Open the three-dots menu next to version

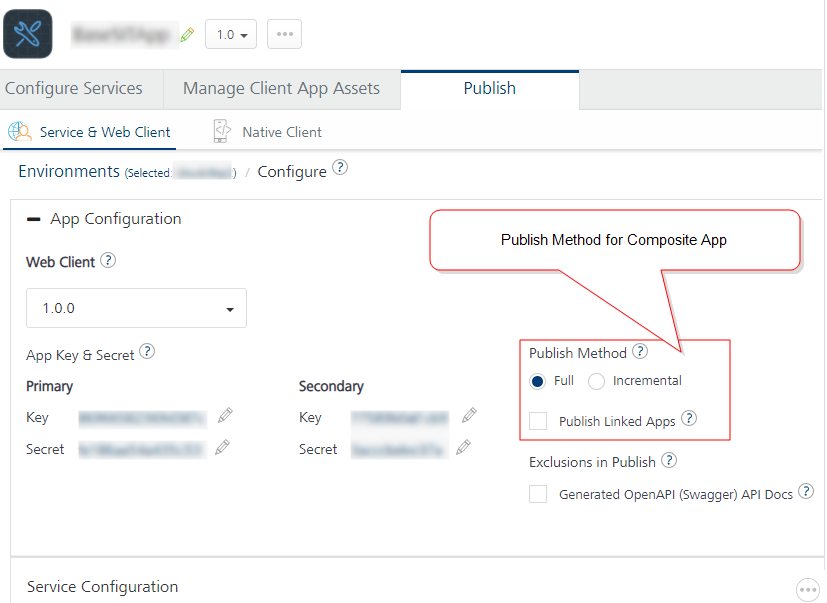click(x=285, y=34)
